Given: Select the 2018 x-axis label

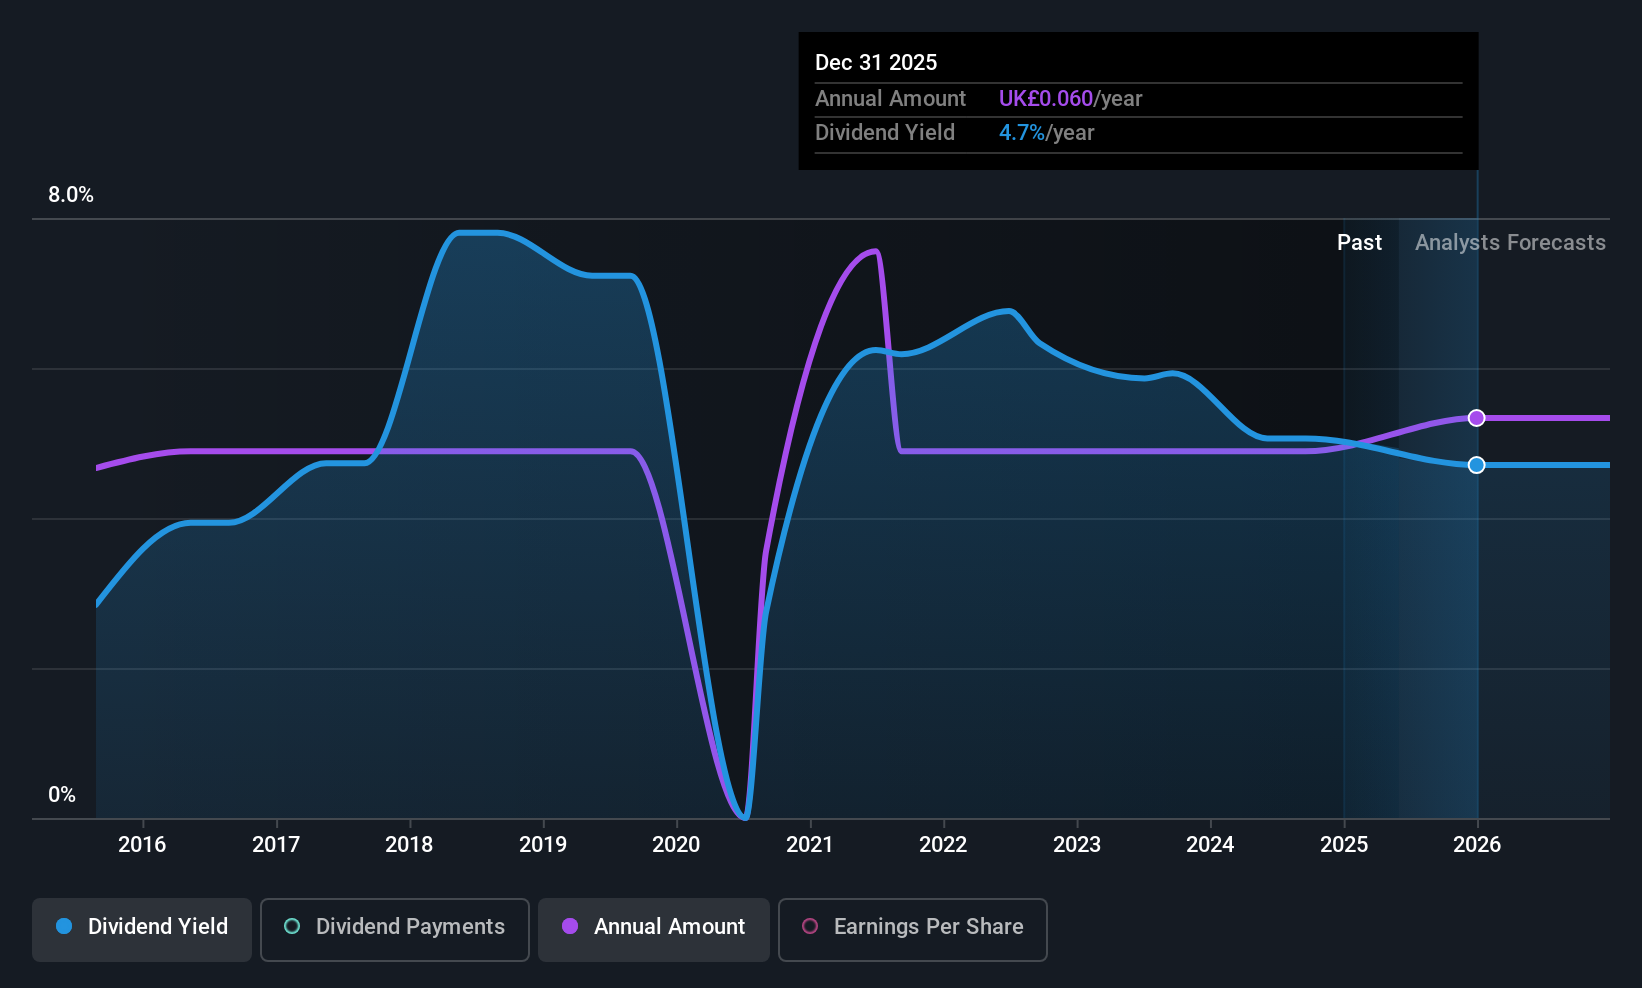Looking at the screenshot, I should pos(409,845).
